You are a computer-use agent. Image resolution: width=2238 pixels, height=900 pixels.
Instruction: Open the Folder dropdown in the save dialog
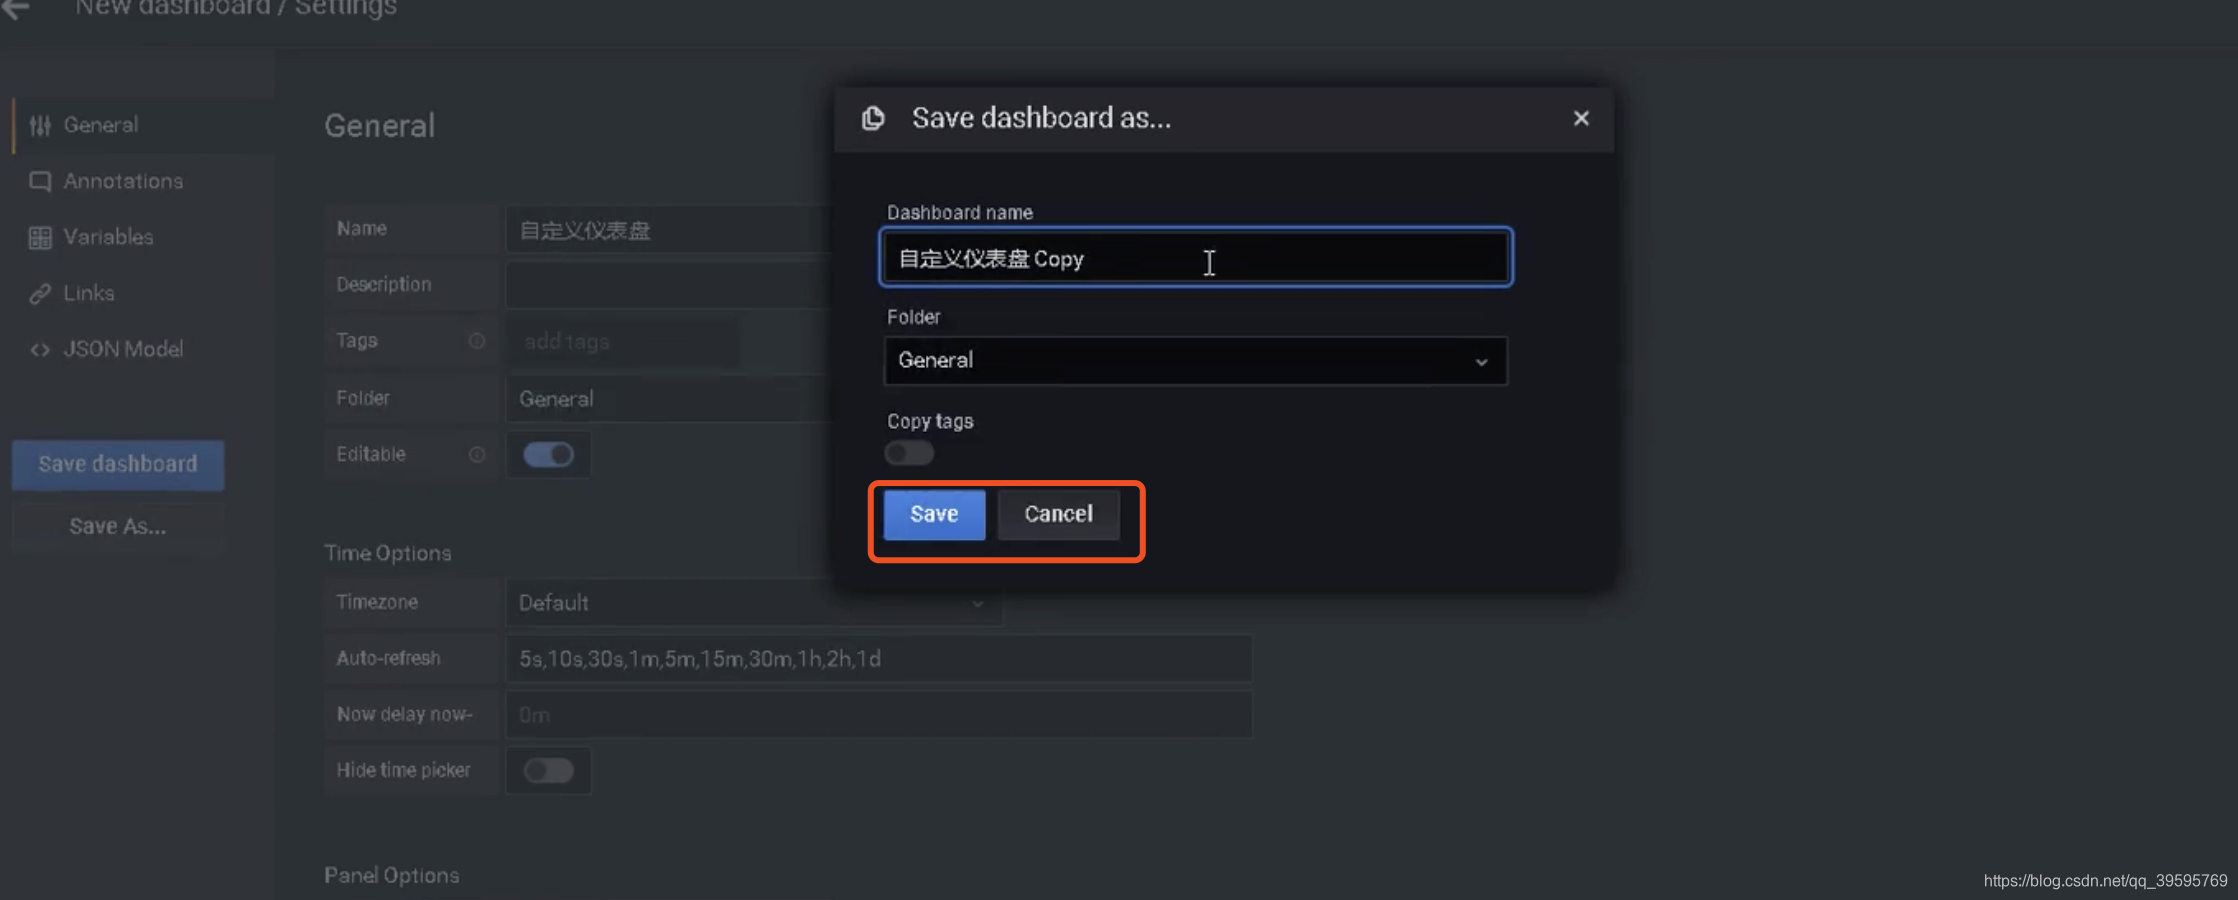pos(1195,360)
